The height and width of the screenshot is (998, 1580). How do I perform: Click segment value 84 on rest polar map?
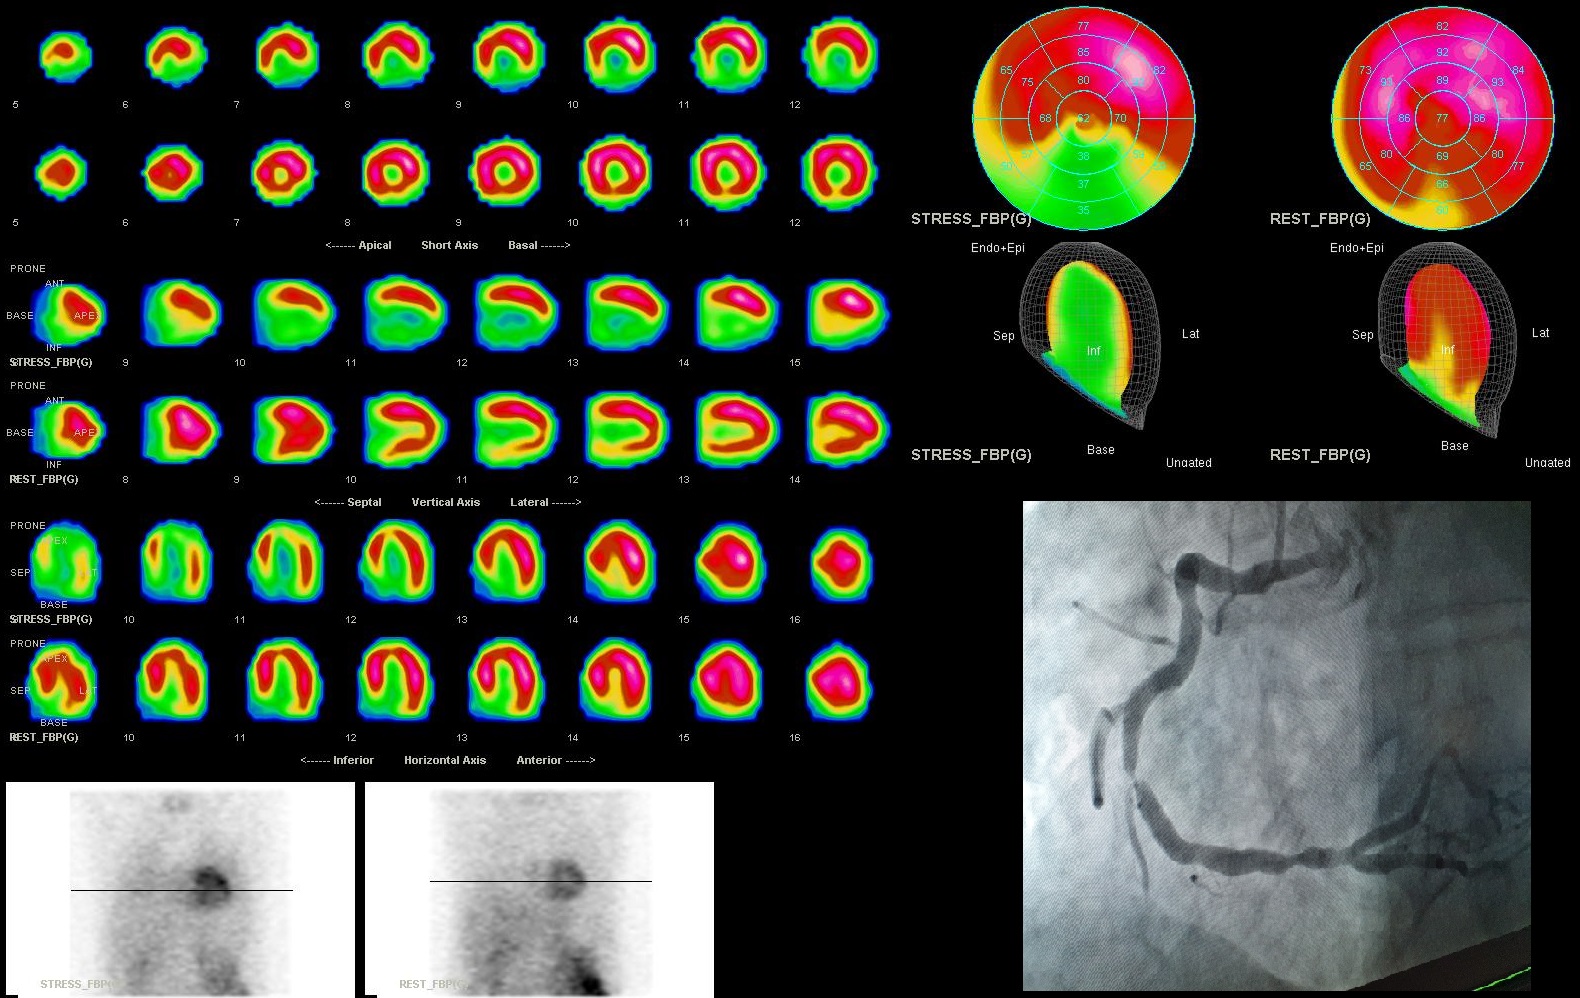(x=1518, y=70)
